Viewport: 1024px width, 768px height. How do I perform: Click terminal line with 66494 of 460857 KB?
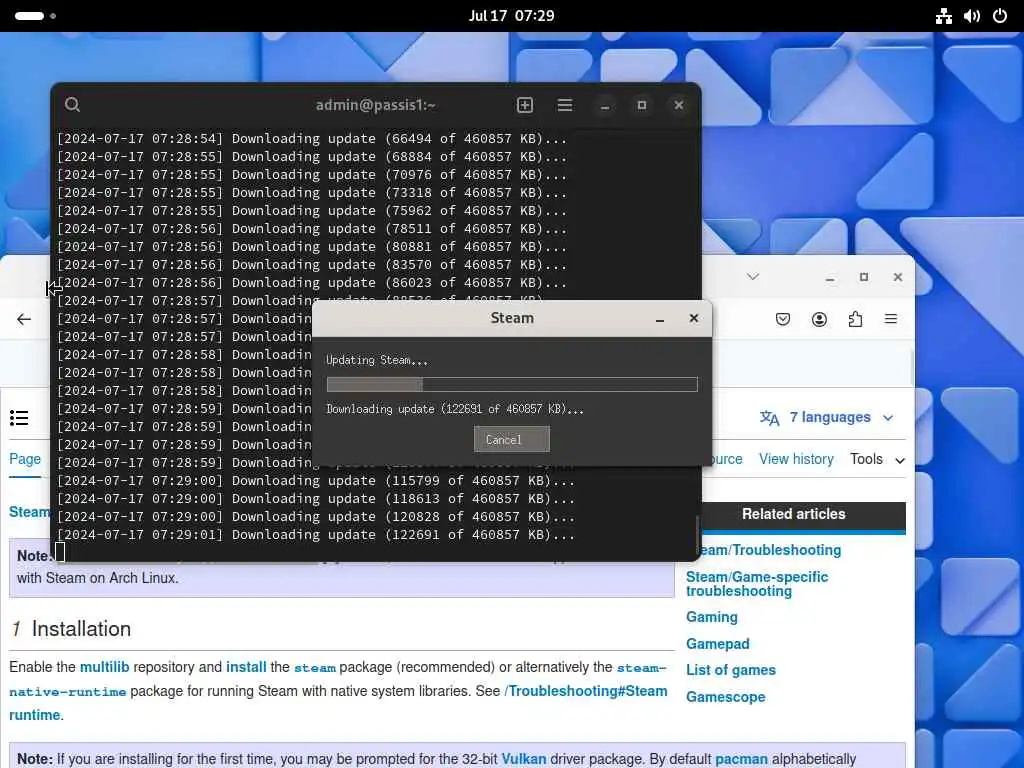click(x=312, y=138)
